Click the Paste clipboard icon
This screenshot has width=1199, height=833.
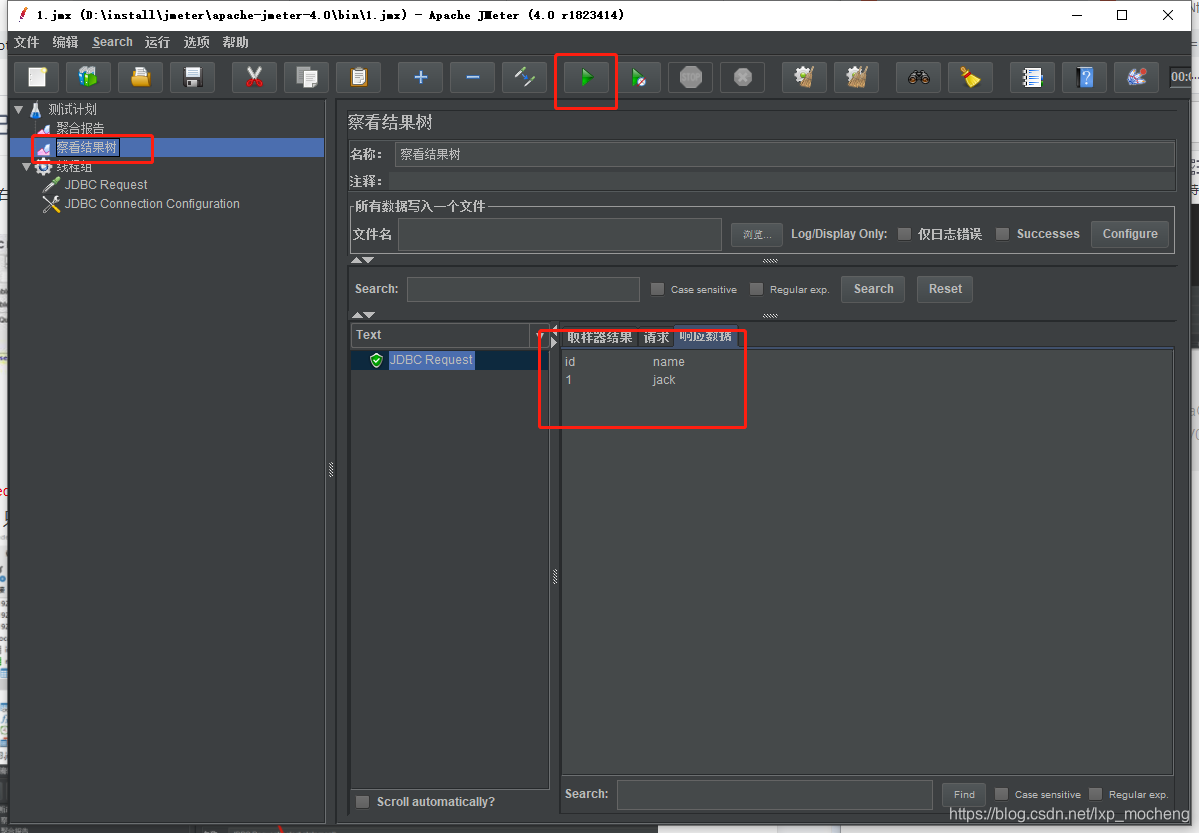359,77
